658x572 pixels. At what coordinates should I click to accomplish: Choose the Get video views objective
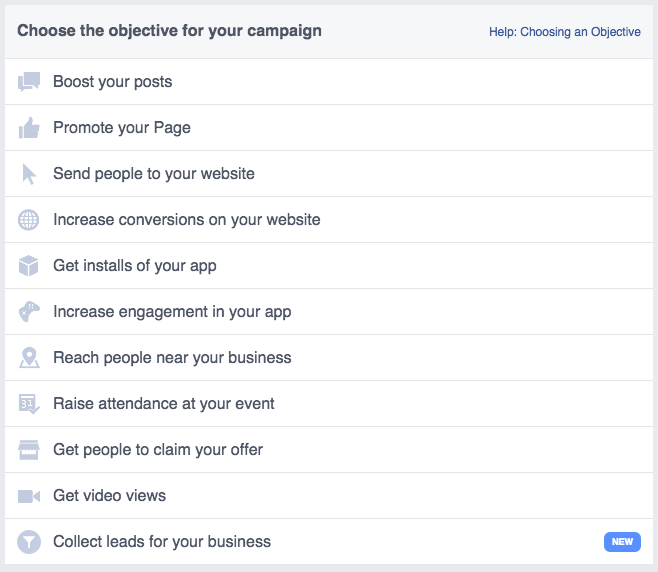click(109, 496)
